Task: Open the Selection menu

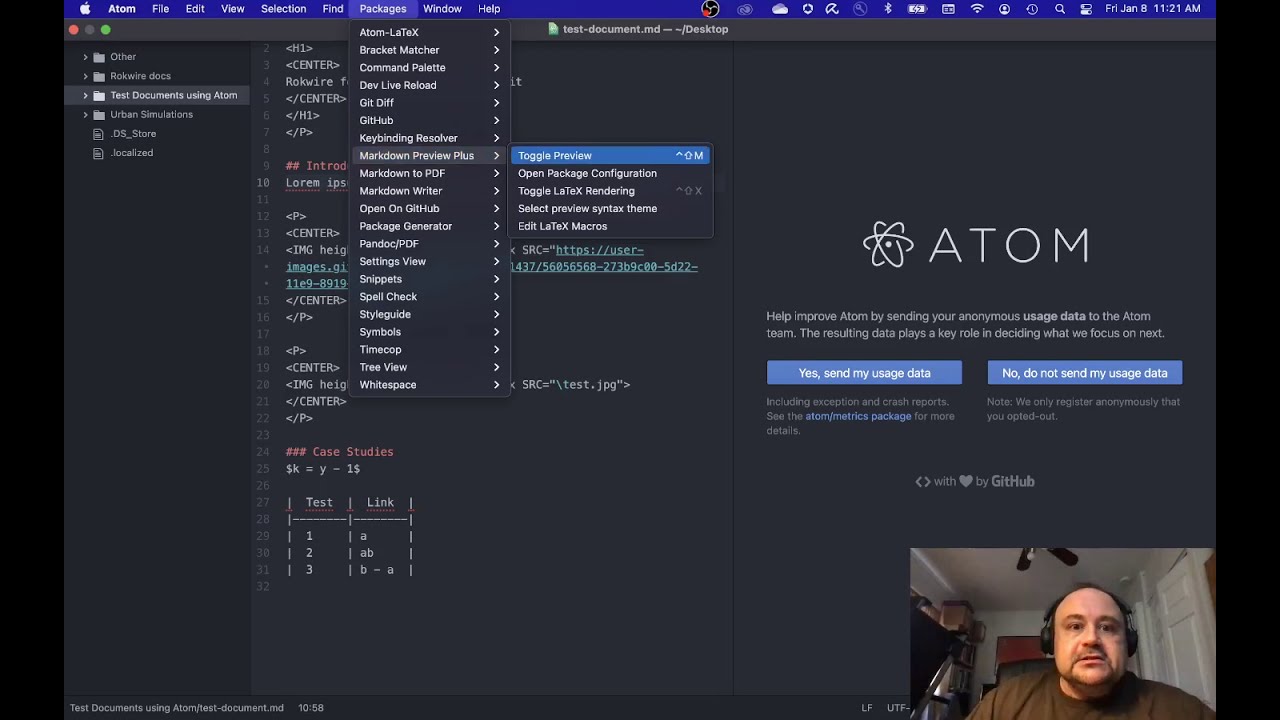Action: click(x=283, y=9)
